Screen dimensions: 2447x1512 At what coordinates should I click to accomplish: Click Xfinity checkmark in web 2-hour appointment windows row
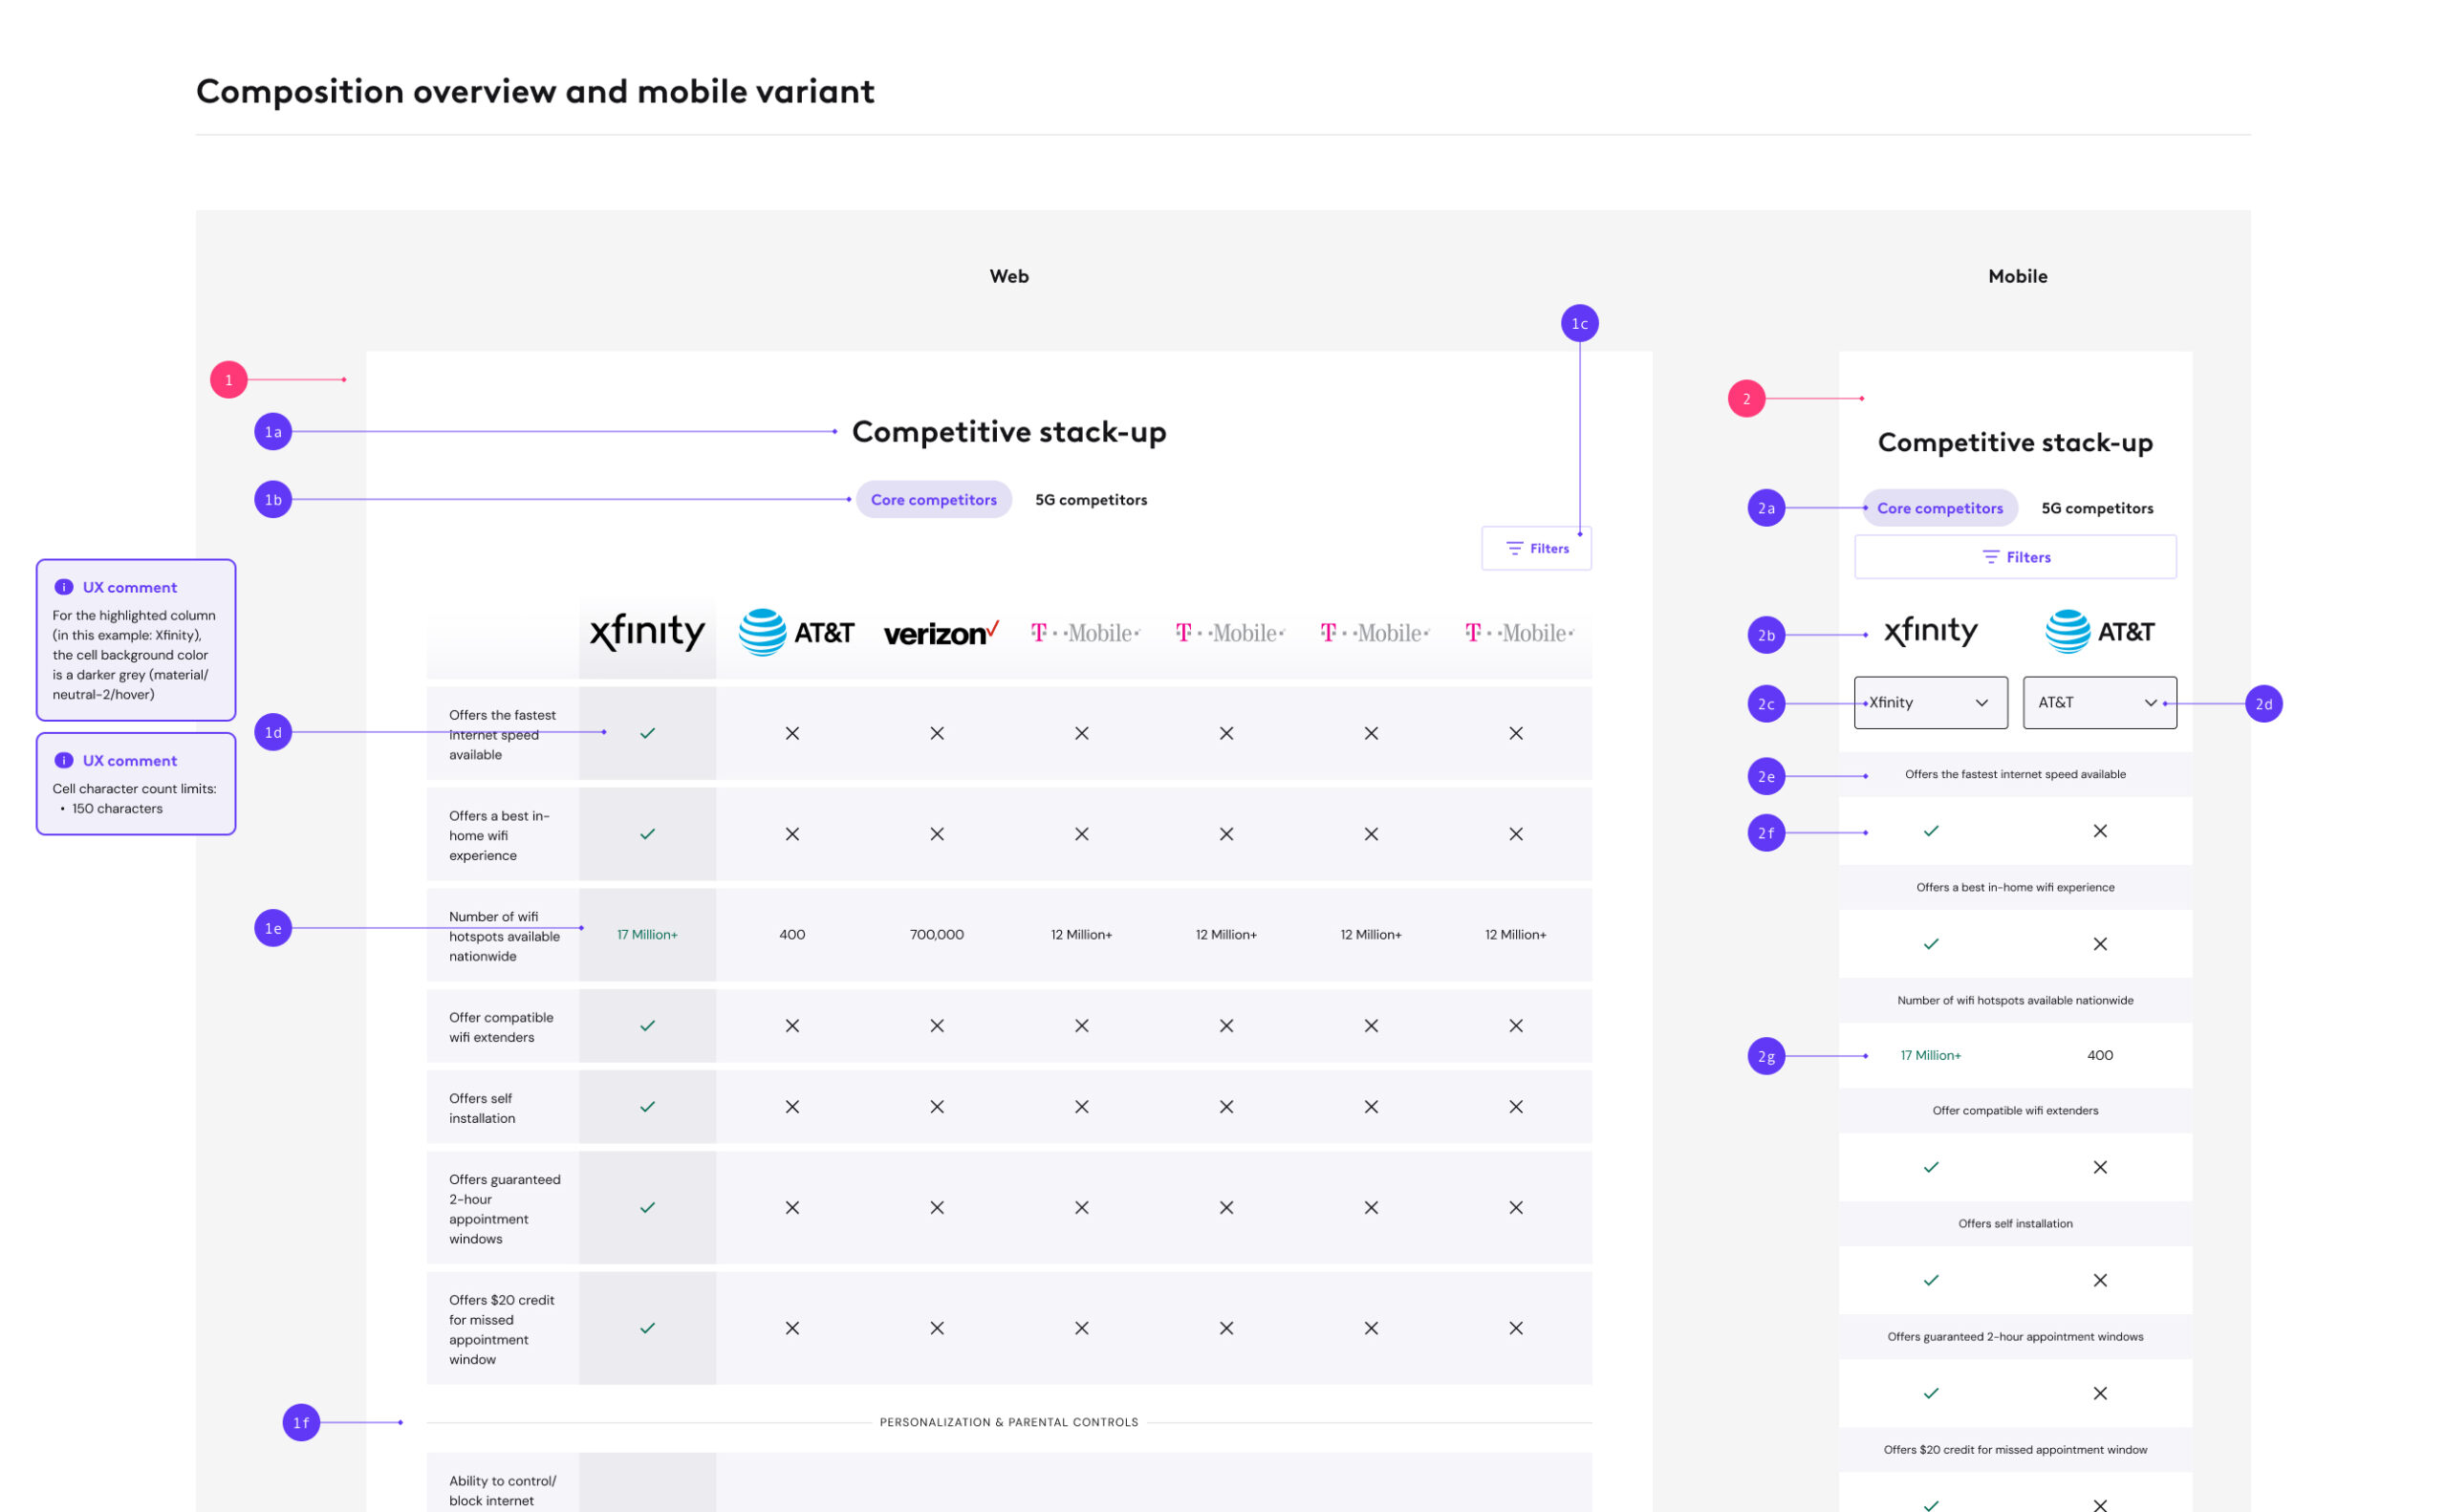647,1208
